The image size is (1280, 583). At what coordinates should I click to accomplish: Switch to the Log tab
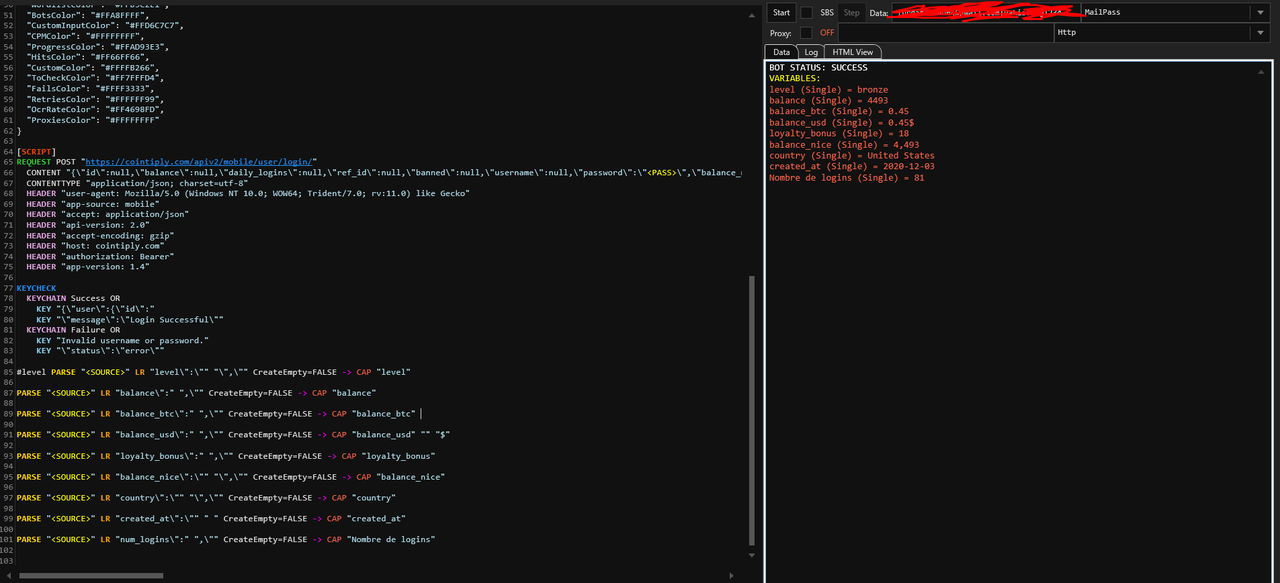(x=811, y=52)
